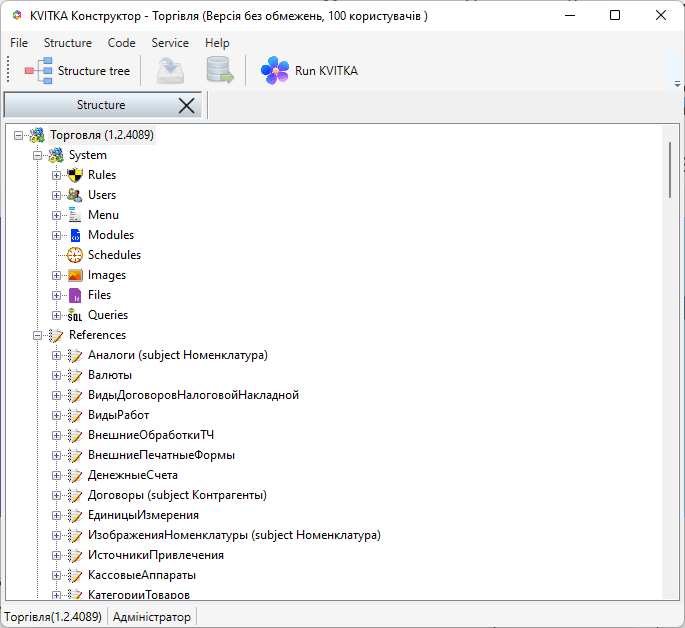Click the Торговля root node icon
The width and height of the screenshot is (685, 628).
[37, 135]
